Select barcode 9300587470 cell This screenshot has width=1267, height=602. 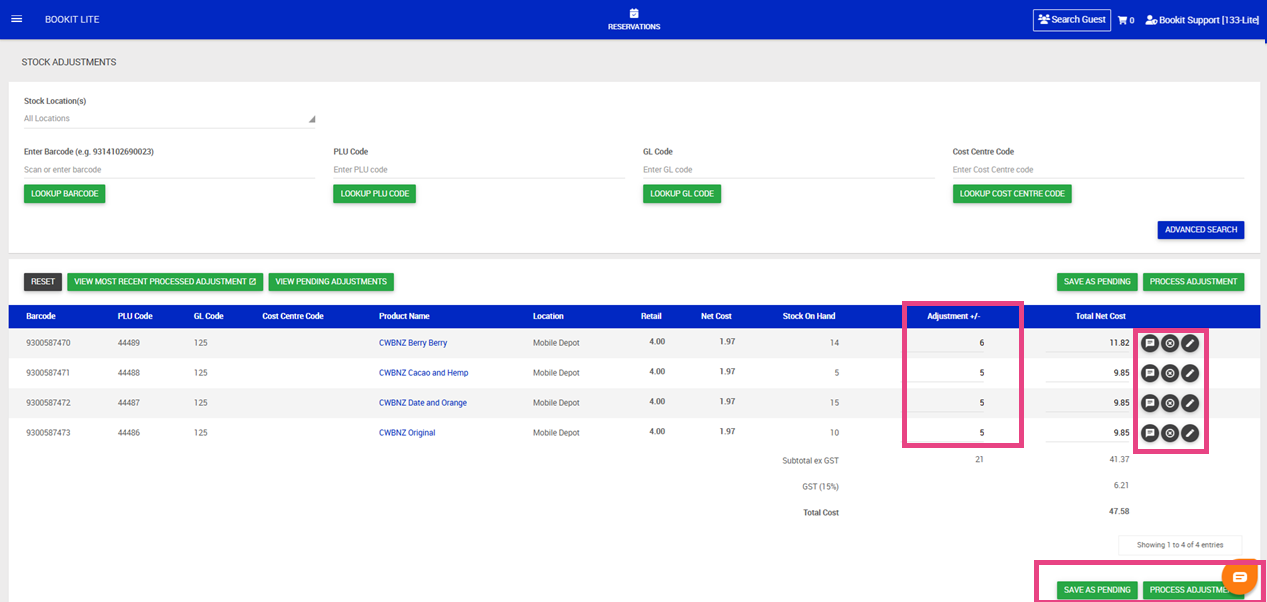coord(49,343)
